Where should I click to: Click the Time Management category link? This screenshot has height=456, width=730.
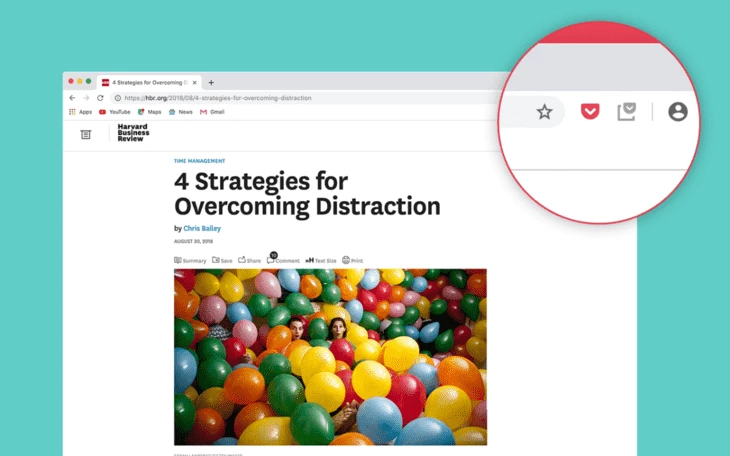[199, 161]
